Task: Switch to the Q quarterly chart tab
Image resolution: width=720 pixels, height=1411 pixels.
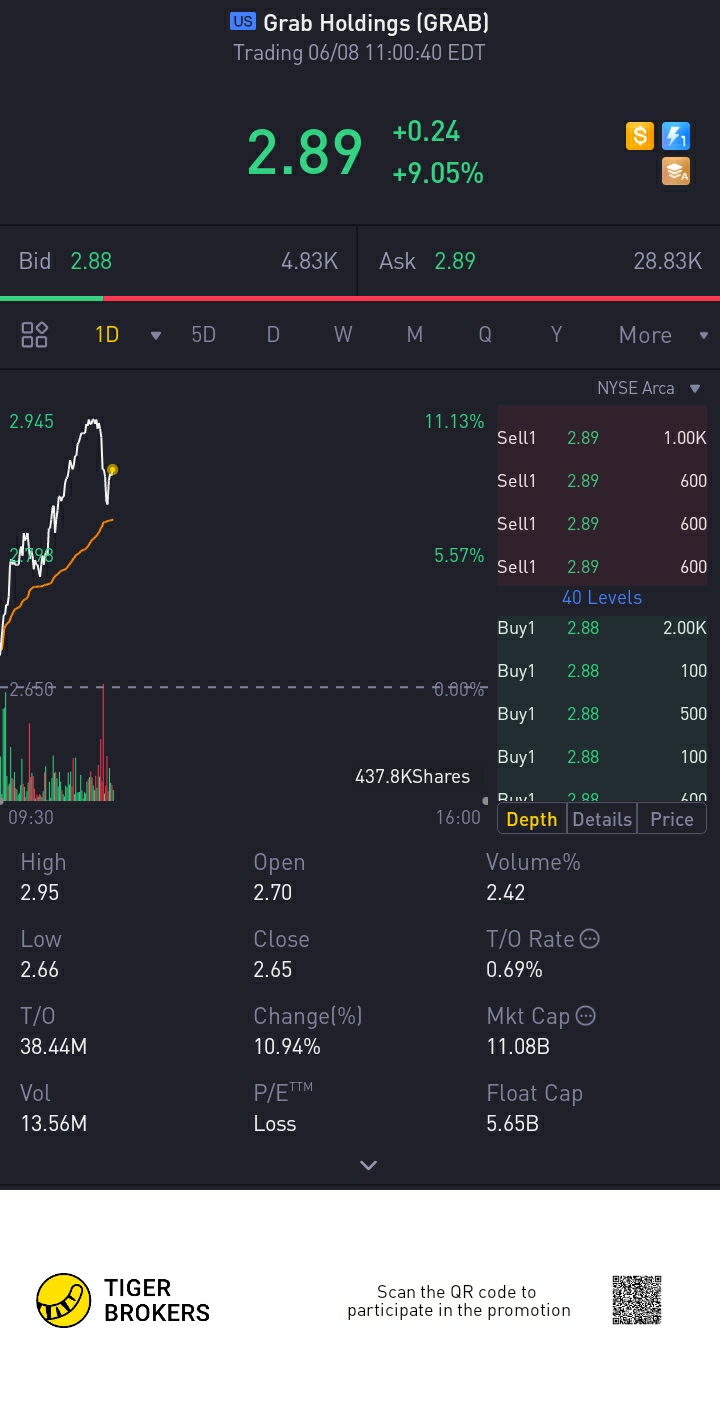Action: pos(485,335)
